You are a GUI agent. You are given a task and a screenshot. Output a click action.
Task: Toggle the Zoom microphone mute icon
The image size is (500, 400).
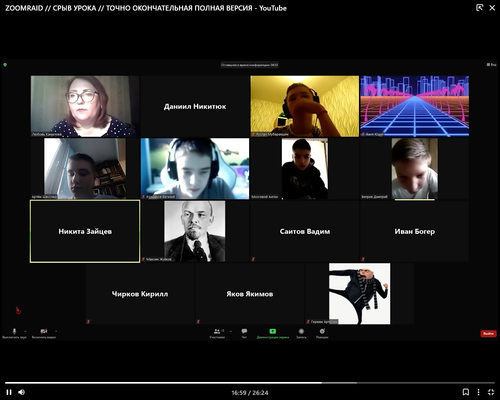[x=14, y=331]
